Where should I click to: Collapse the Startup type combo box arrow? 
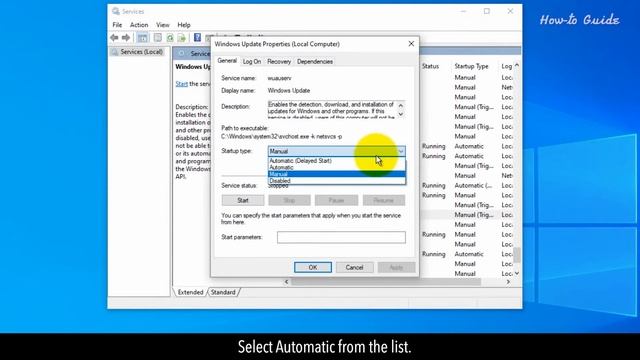coord(401,151)
